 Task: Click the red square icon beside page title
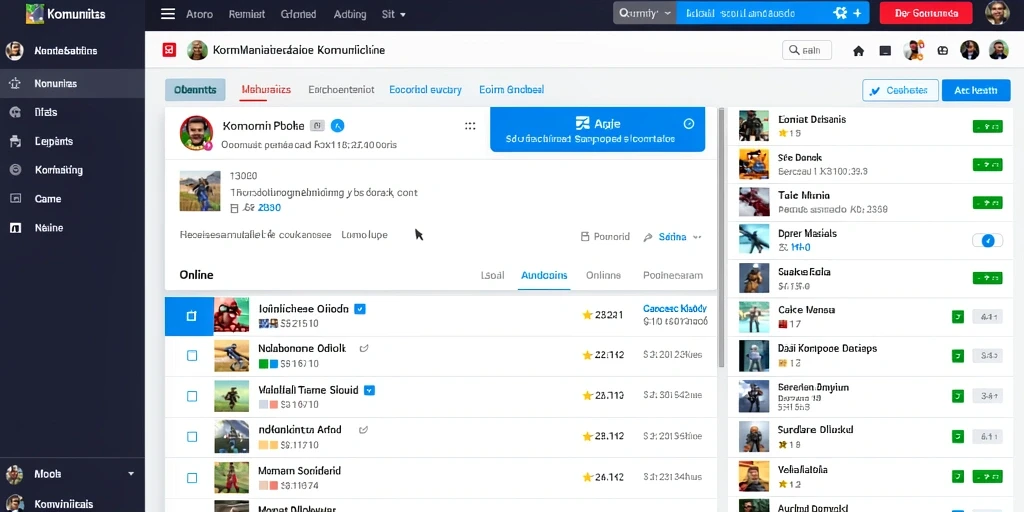[169, 50]
